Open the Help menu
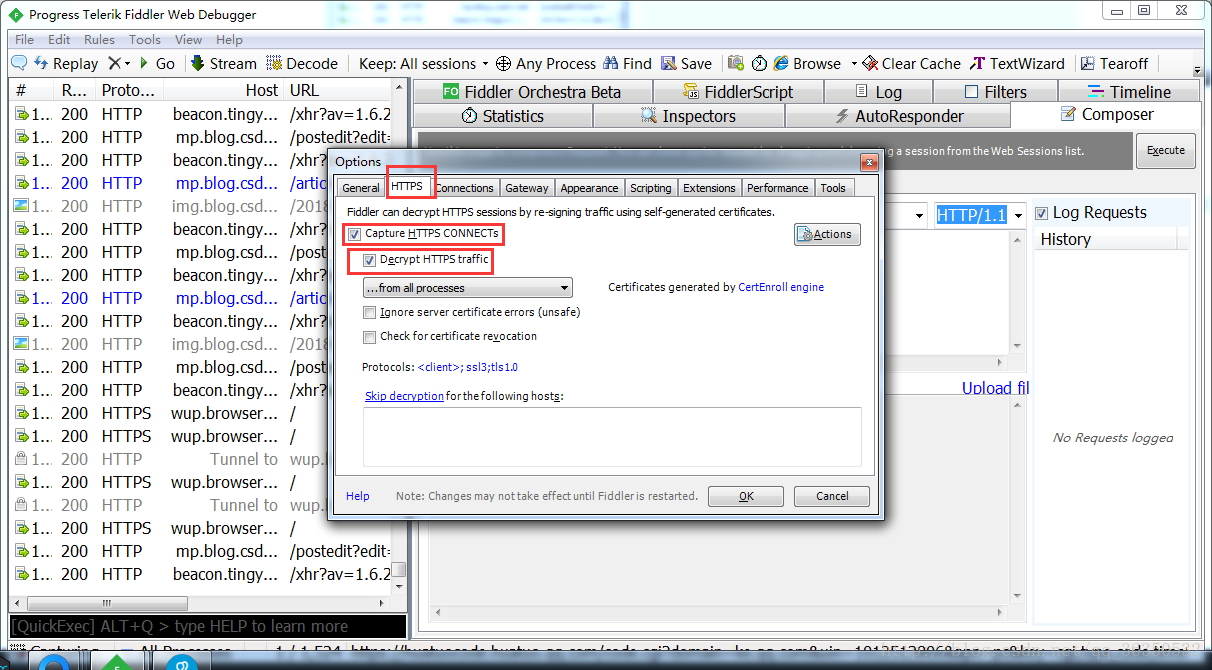This screenshot has height=670, width=1212. (229, 40)
